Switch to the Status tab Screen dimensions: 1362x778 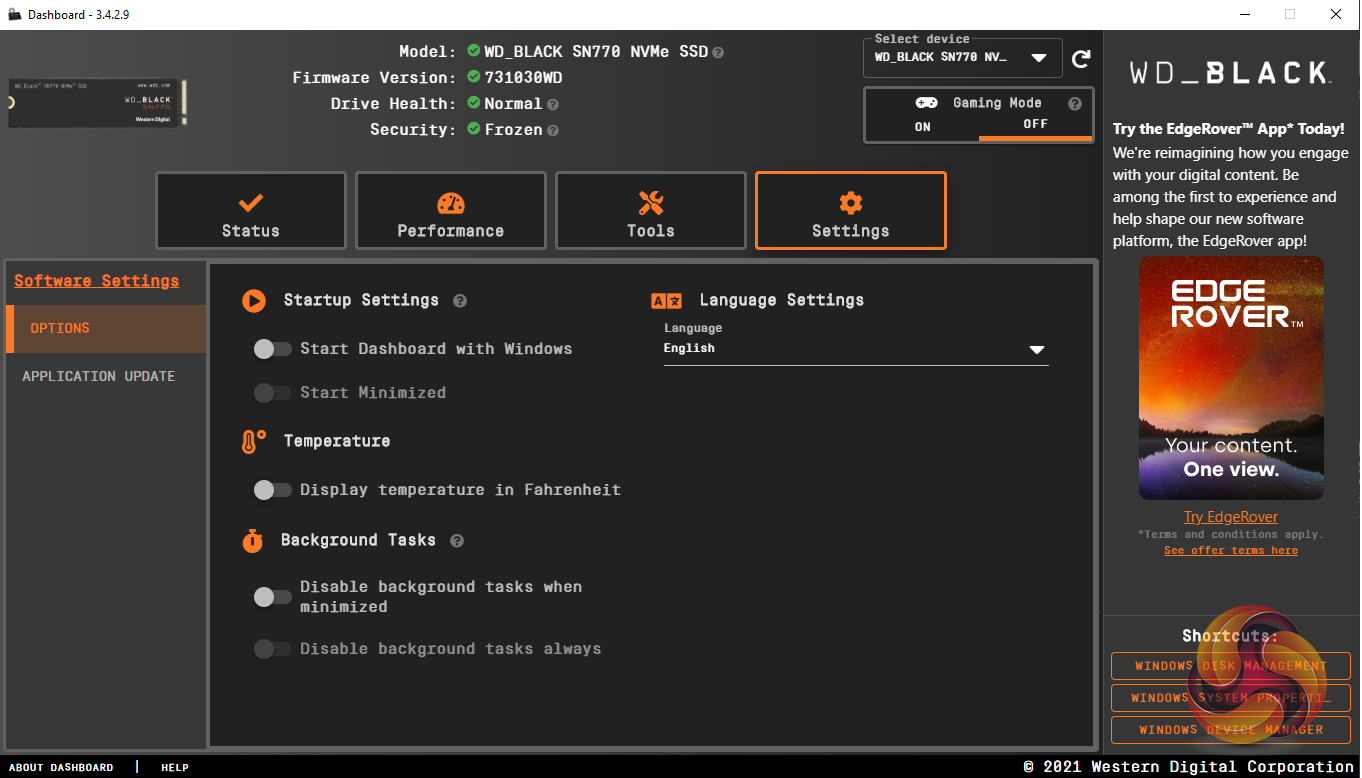pyautogui.click(x=251, y=210)
